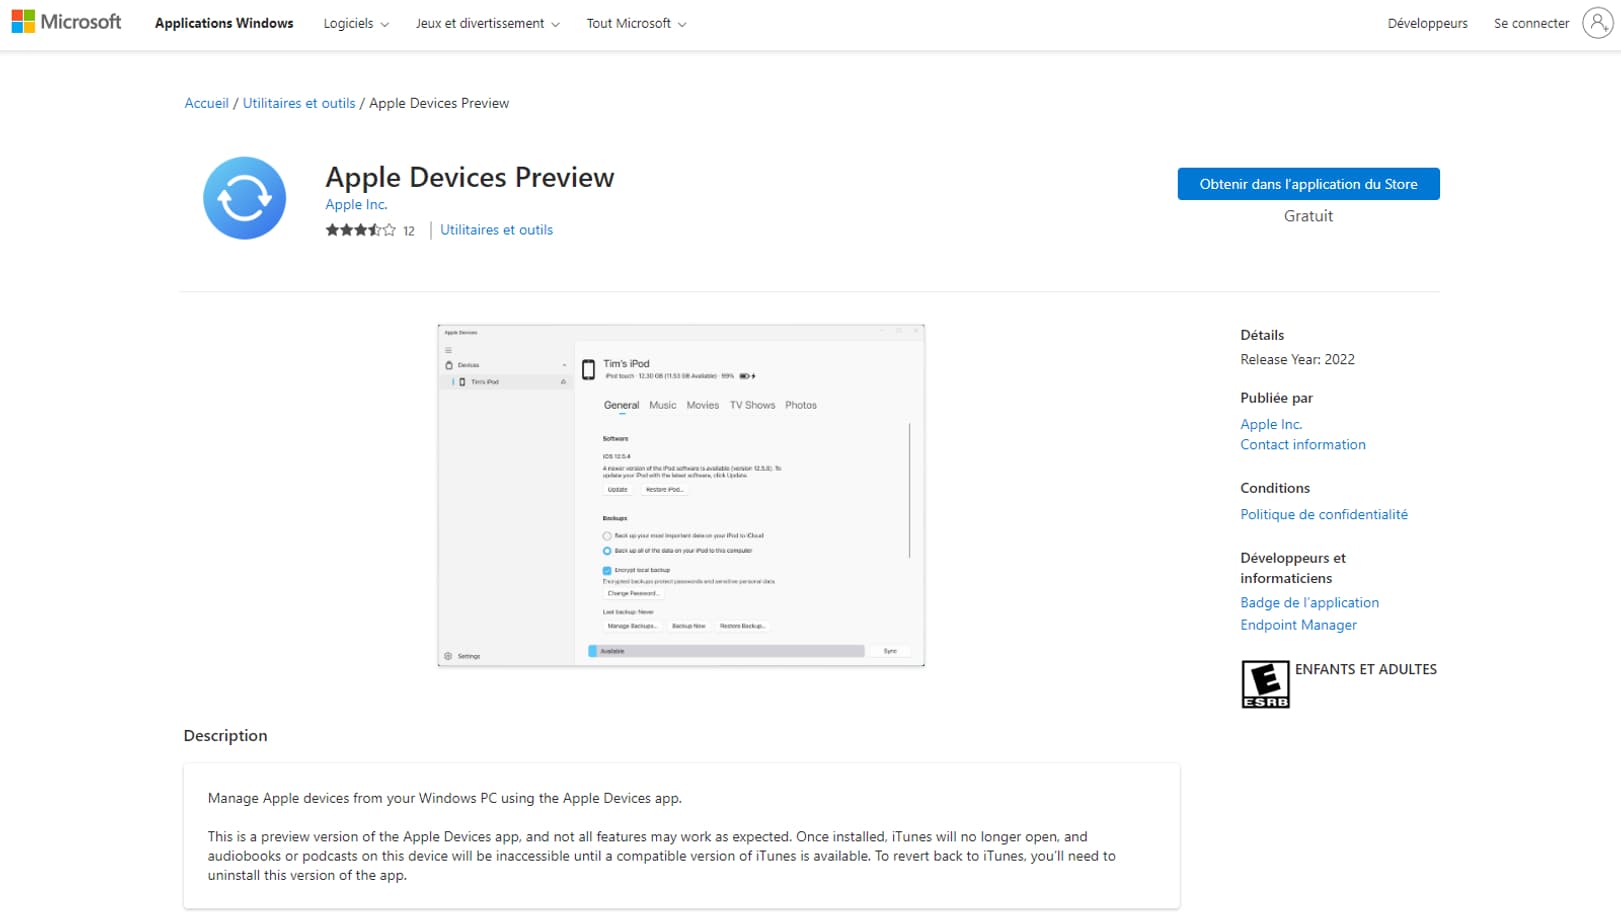1621x912 pixels.
Task: Switch to the Music tab in screenshot
Action: pos(662,405)
